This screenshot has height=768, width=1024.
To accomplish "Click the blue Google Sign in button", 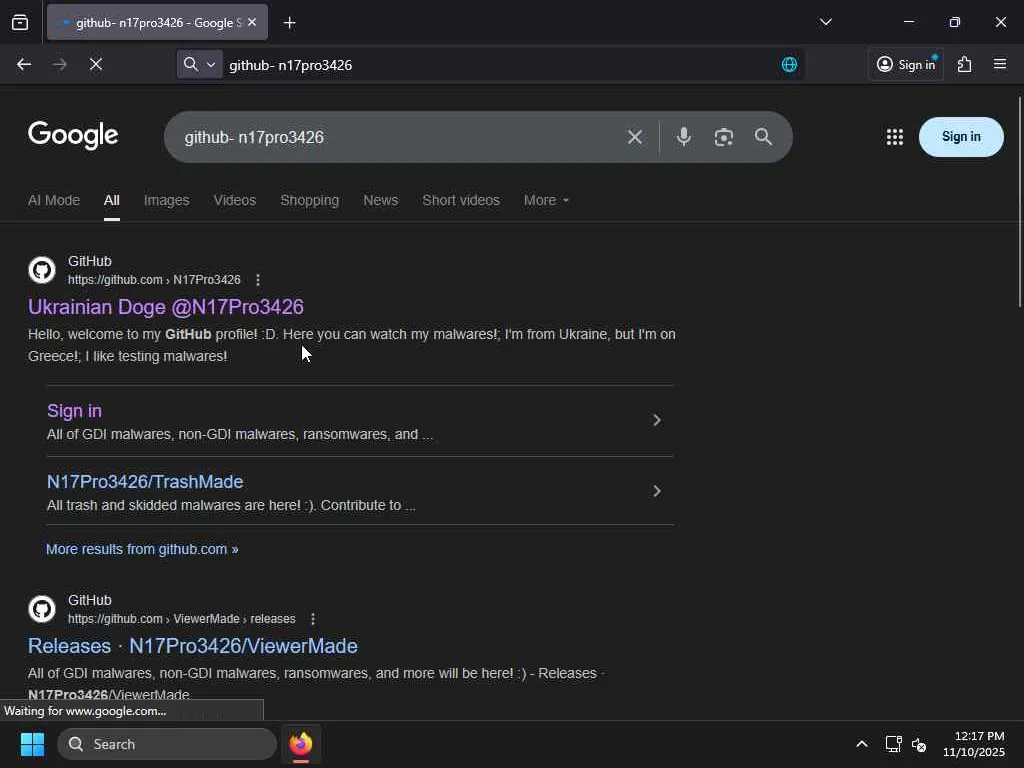I will [x=961, y=136].
